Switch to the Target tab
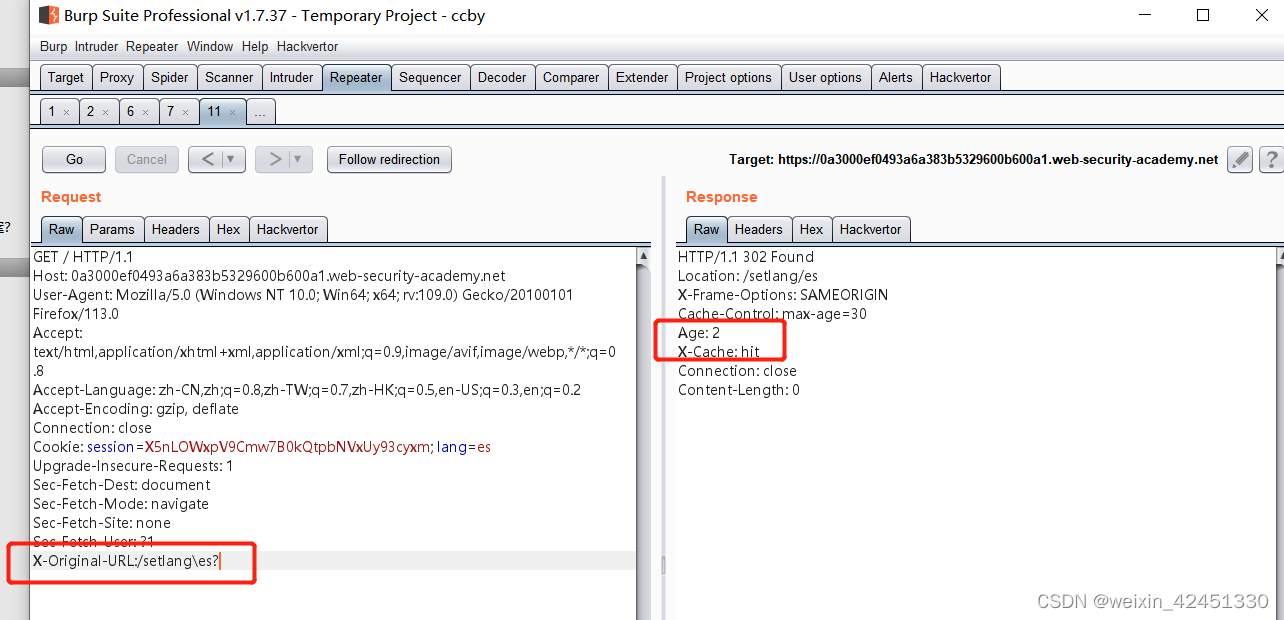1284x620 pixels. pos(66,78)
